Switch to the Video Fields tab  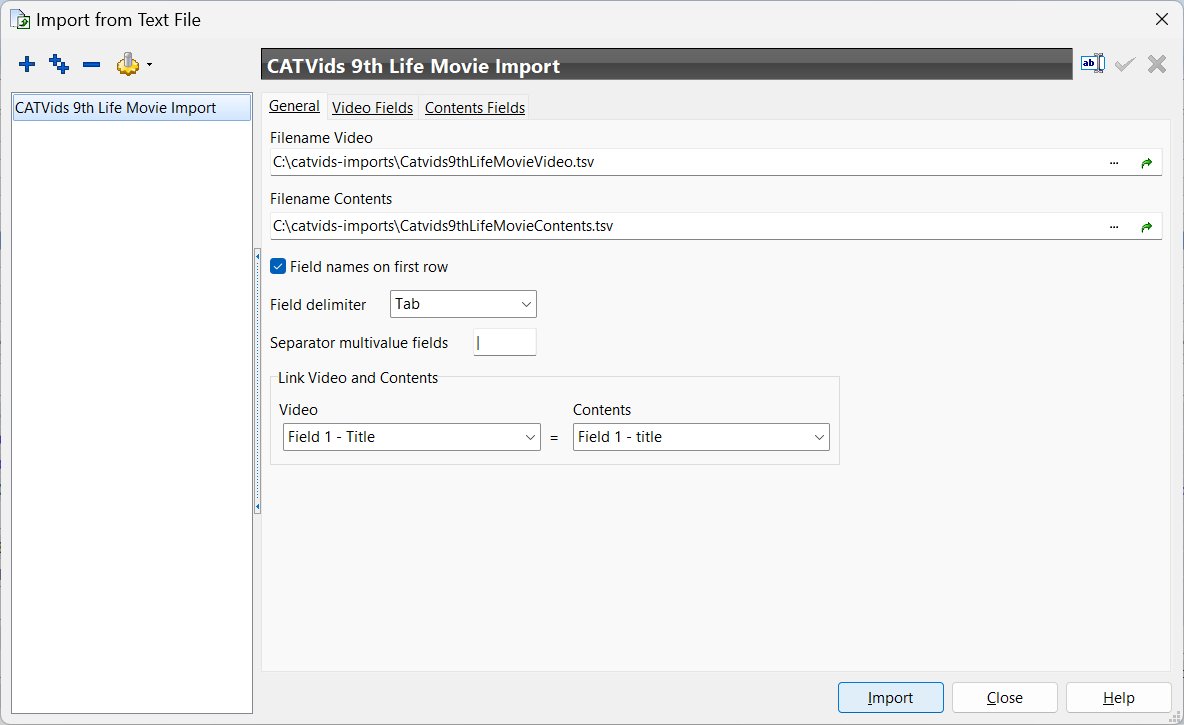[x=372, y=107]
